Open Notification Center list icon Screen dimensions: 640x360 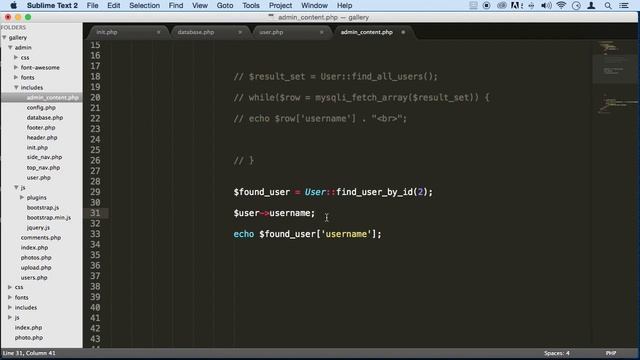pyautogui.click(x=624, y=5)
